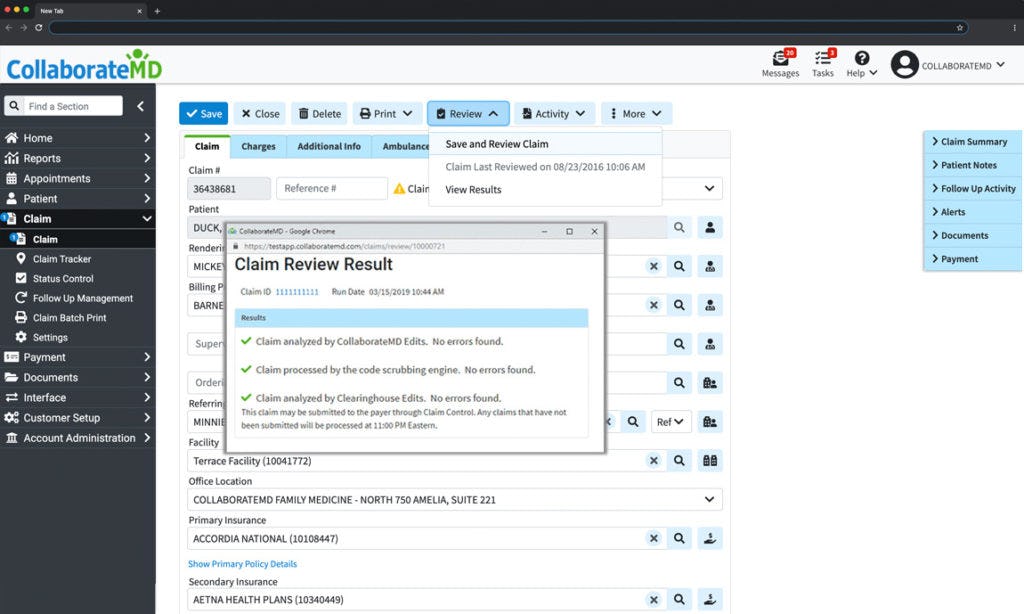Click the Reference # input field
This screenshot has height=614, width=1024.
pyautogui.click(x=332, y=189)
